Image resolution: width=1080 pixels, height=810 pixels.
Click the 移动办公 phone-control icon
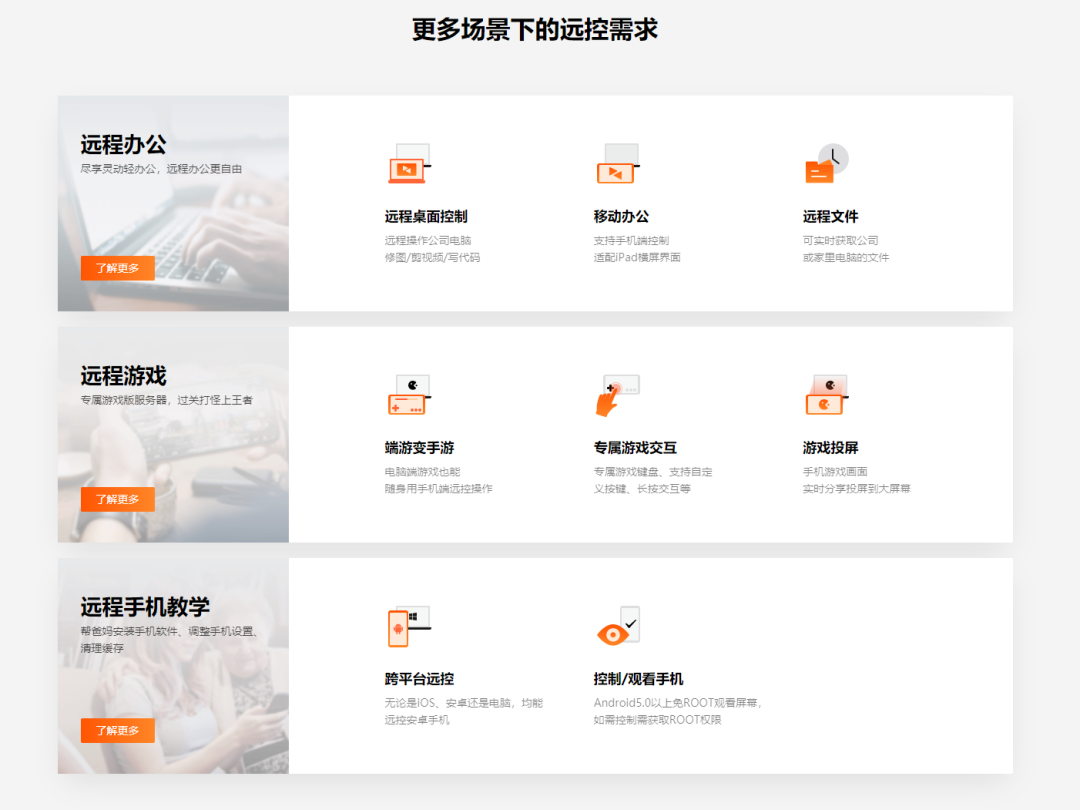pos(618,165)
